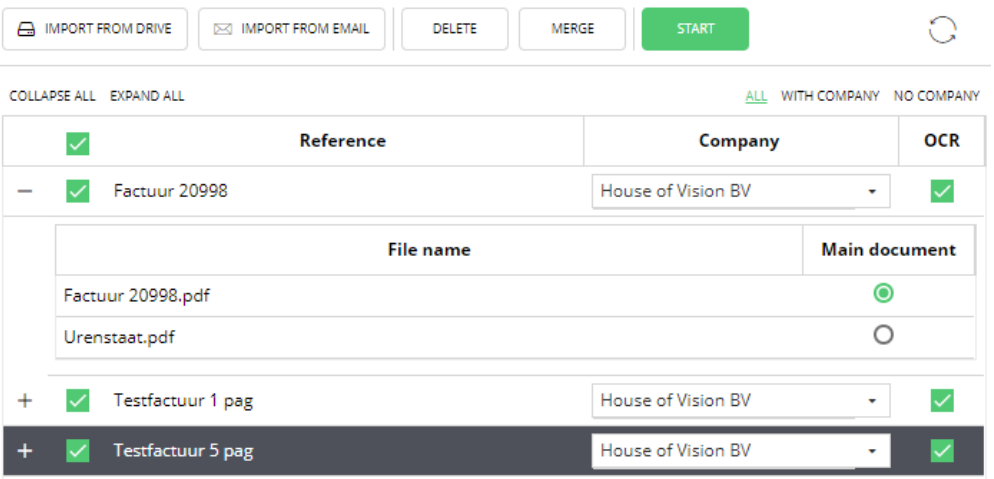Toggle OCR checkbox for Factuur 20998

click(x=941, y=191)
